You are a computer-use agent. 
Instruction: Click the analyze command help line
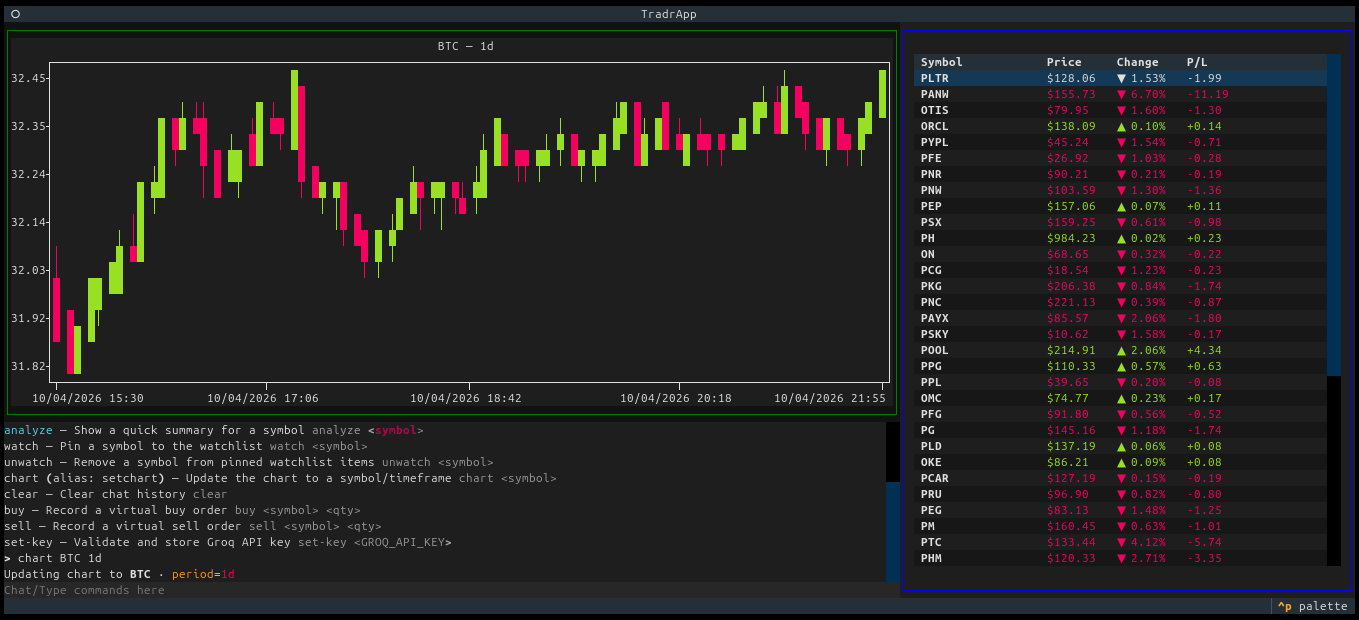[x=213, y=430]
